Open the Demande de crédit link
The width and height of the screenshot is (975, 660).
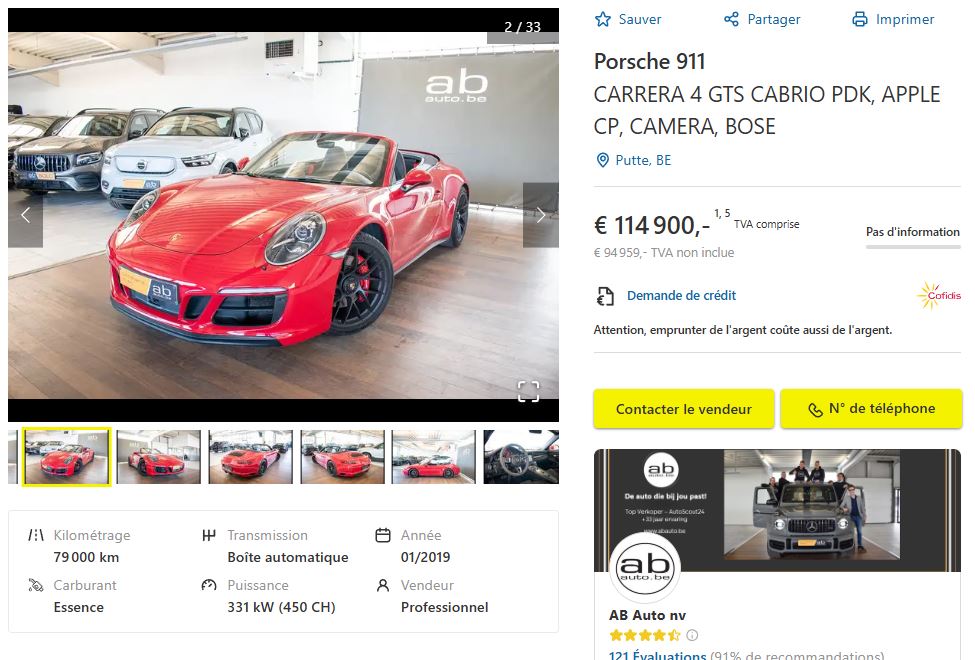681,295
